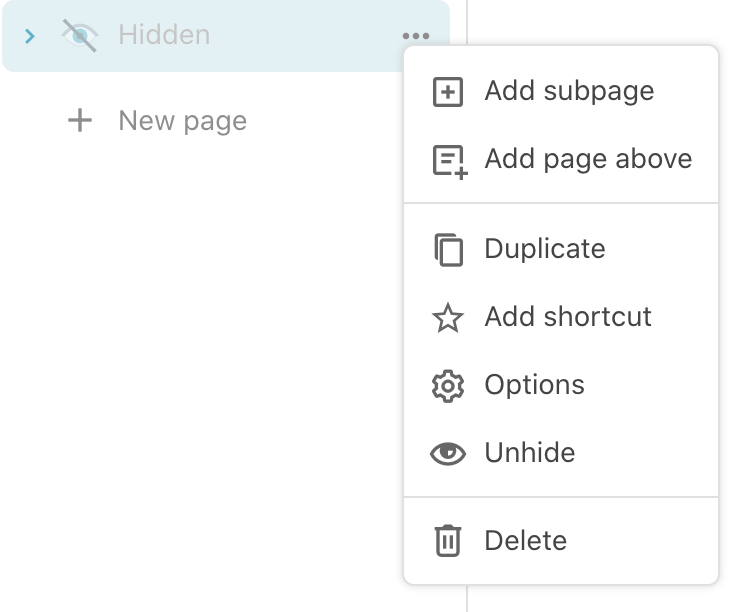Click the New page text
Image resolution: width=736 pixels, height=612 pixels.
tap(182, 121)
